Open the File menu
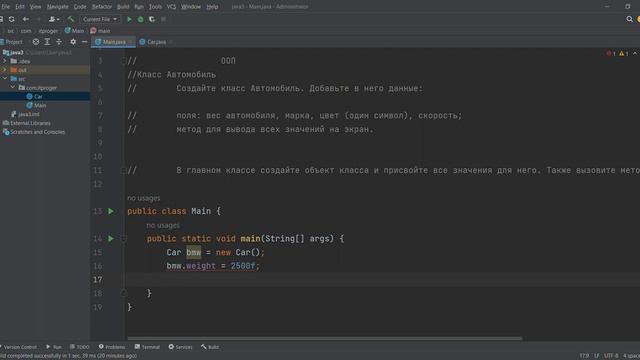The width and height of the screenshot is (640, 360). point(5,7)
